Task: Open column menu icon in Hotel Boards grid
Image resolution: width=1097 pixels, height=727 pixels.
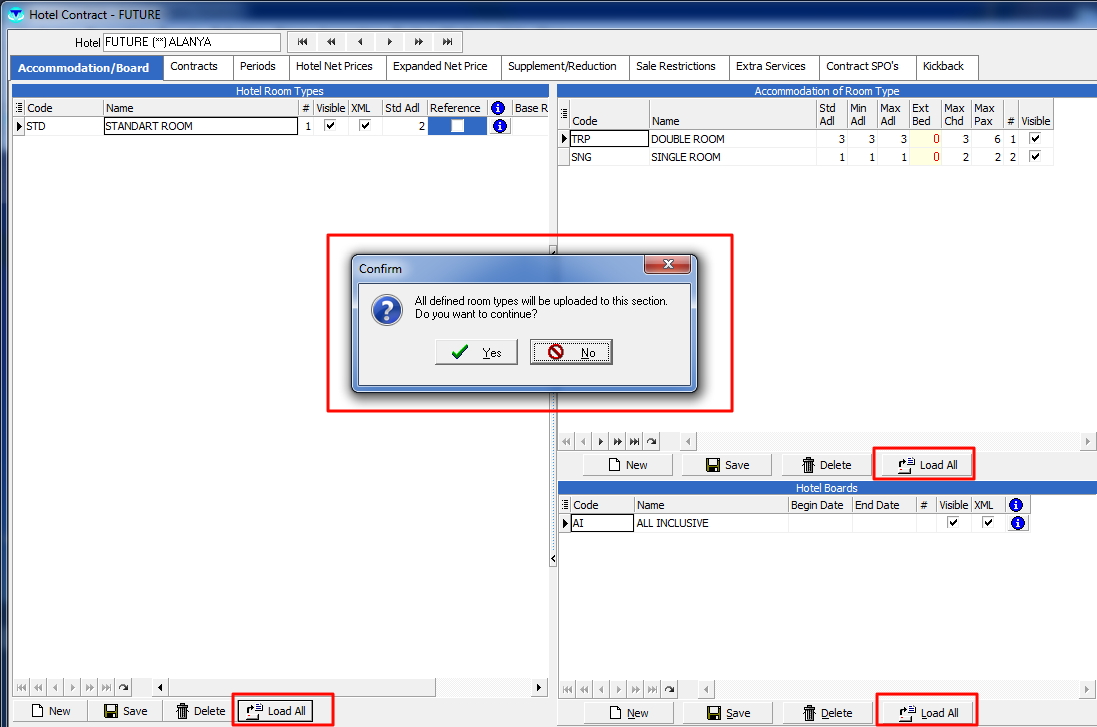Action: [564, 505]
